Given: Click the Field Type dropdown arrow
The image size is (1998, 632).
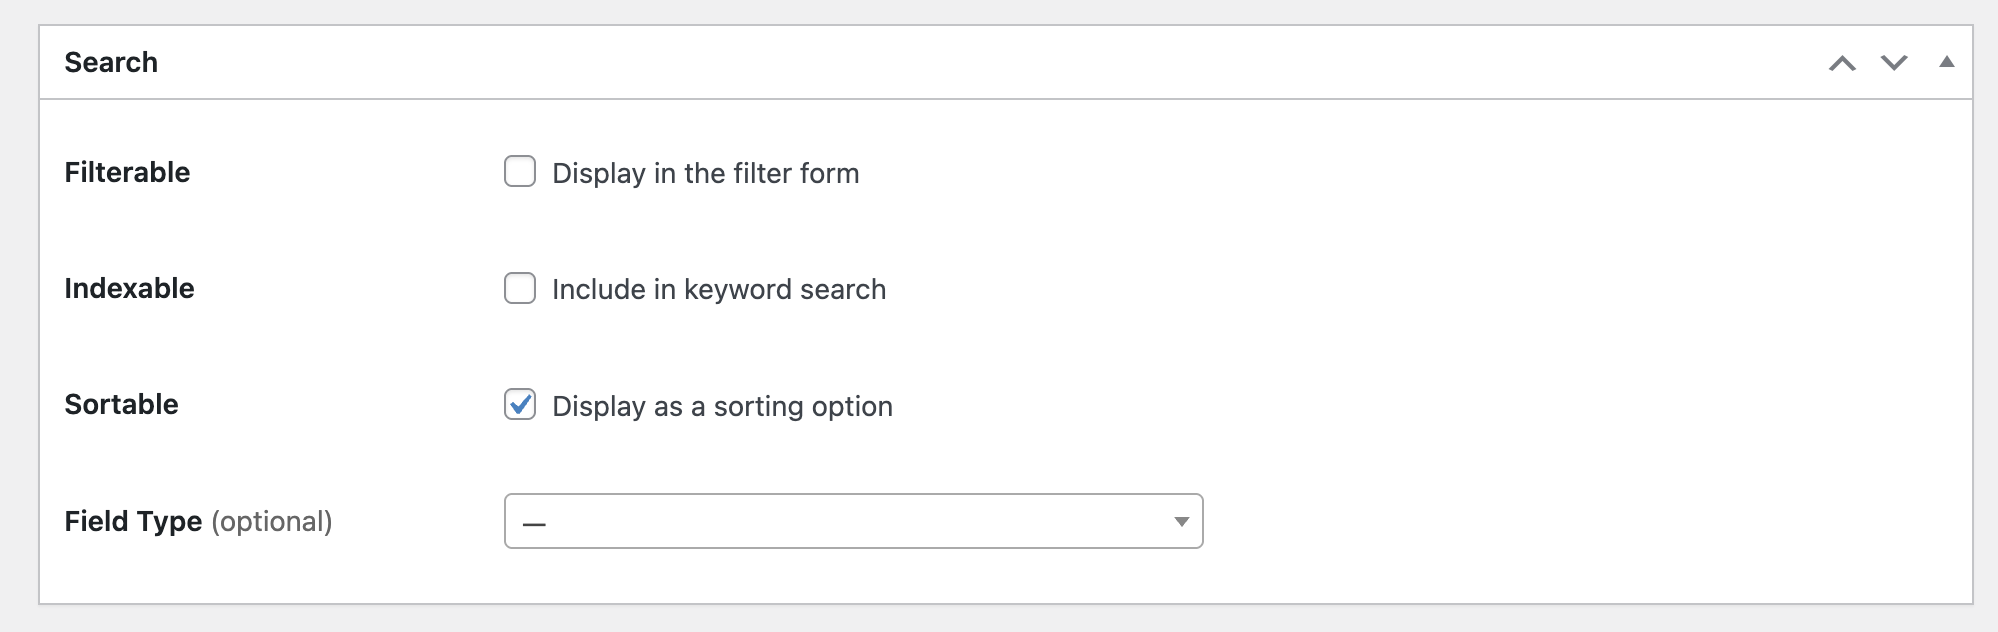Looking at the screenshot, I should 1181,521.
